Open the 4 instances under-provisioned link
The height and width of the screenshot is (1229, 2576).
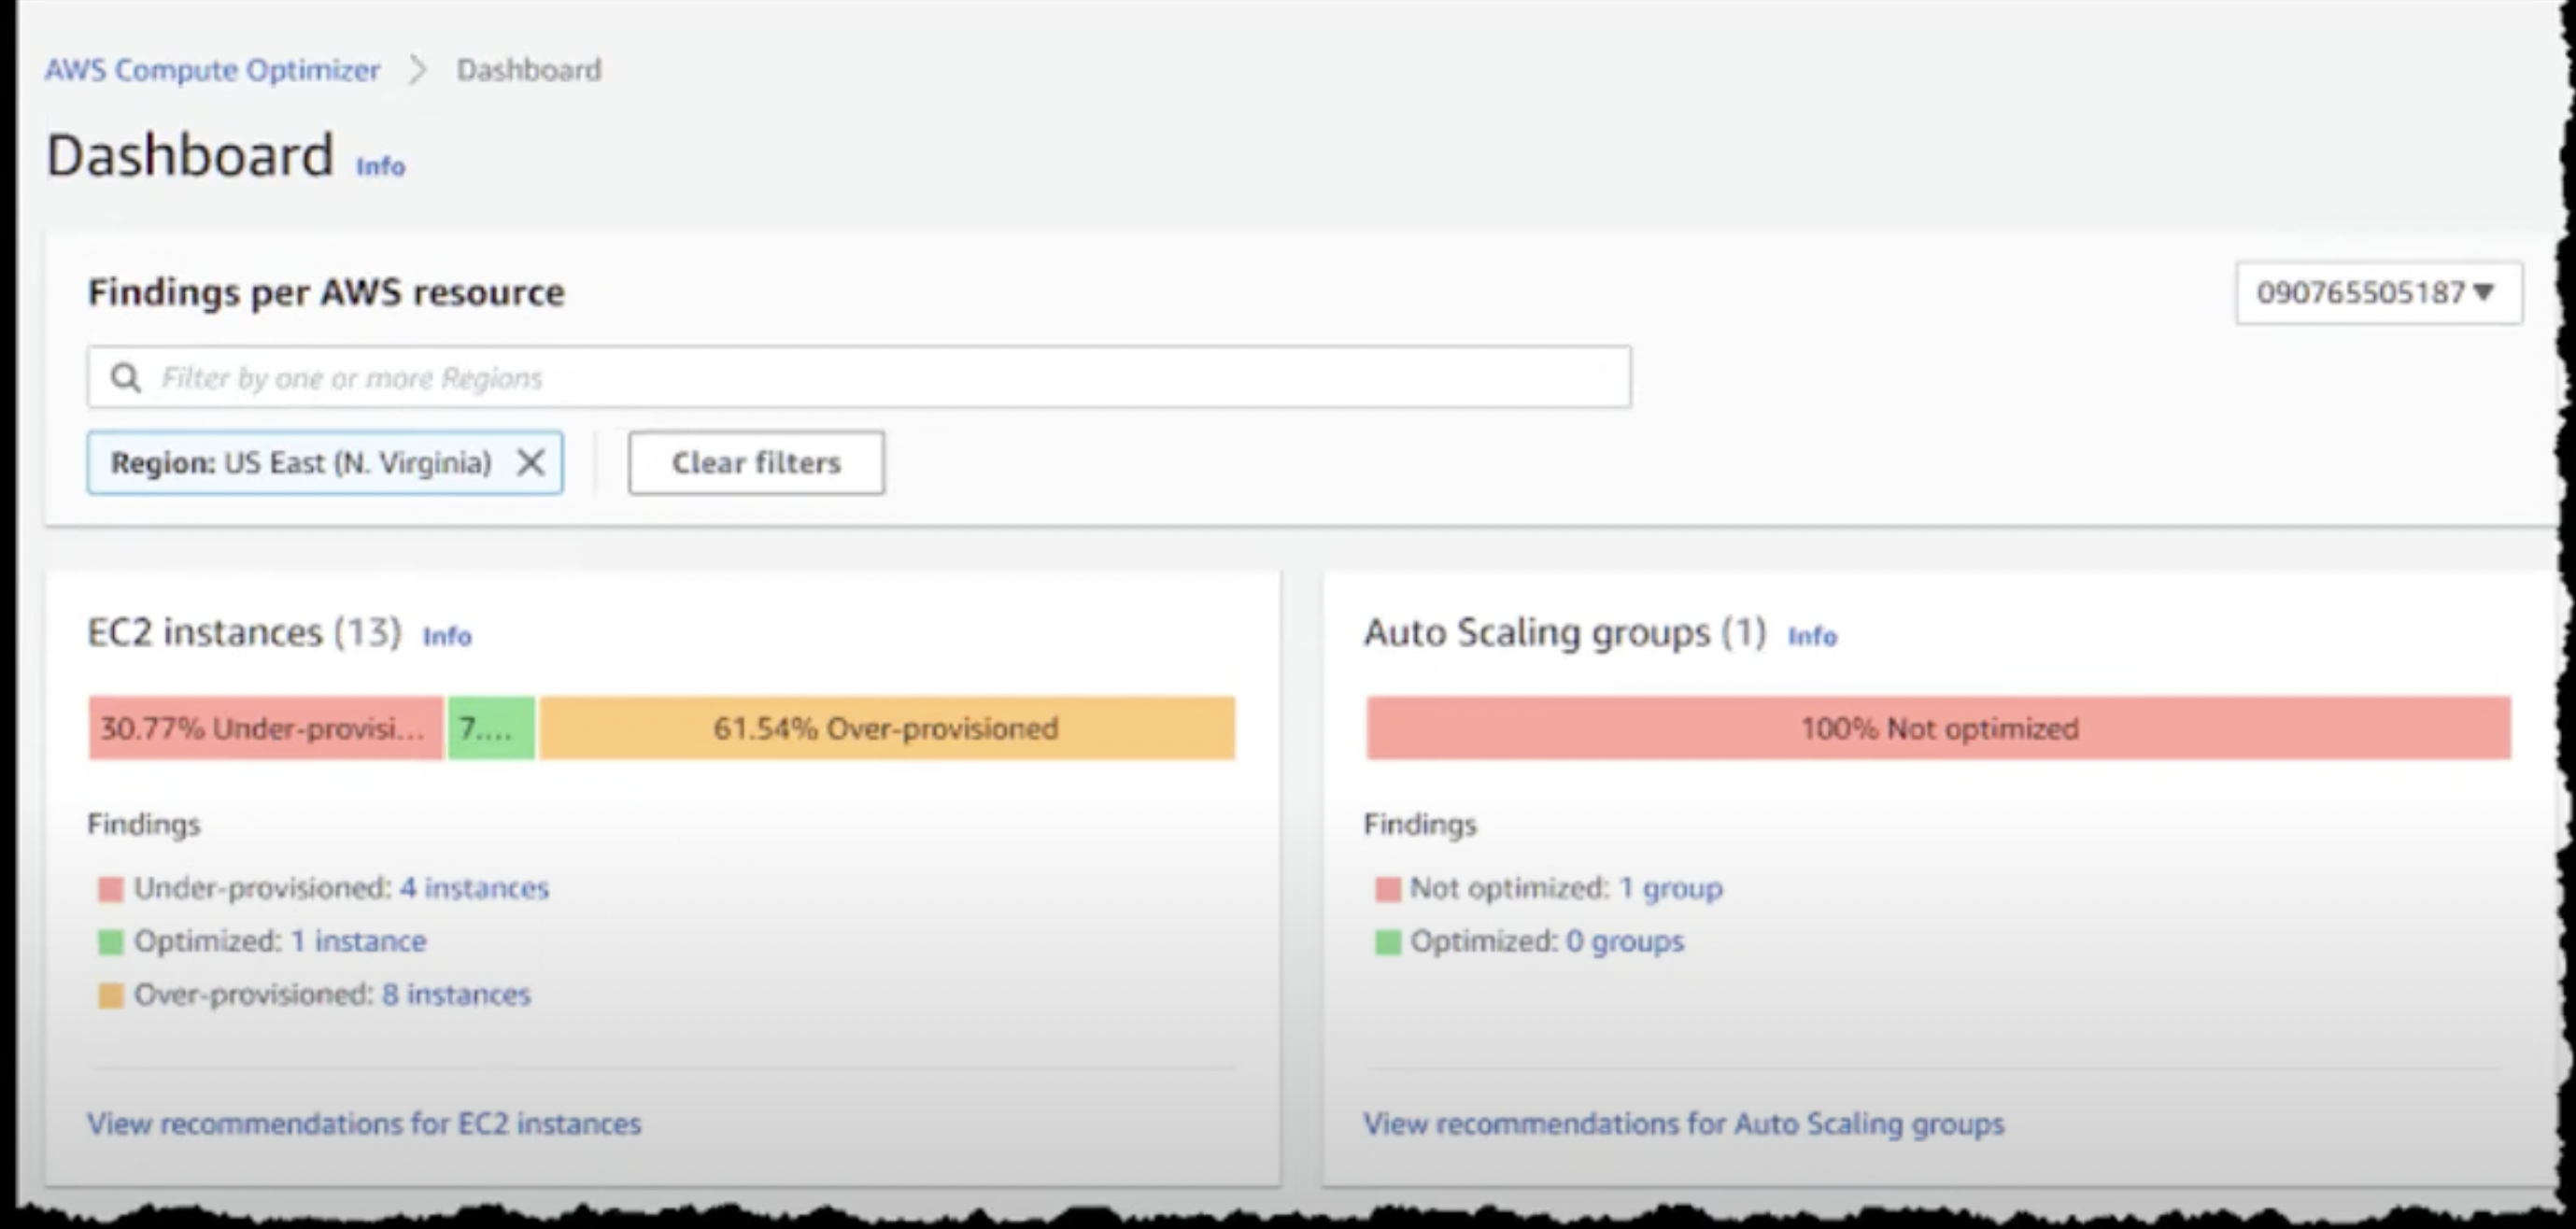[x=474, y=888]
